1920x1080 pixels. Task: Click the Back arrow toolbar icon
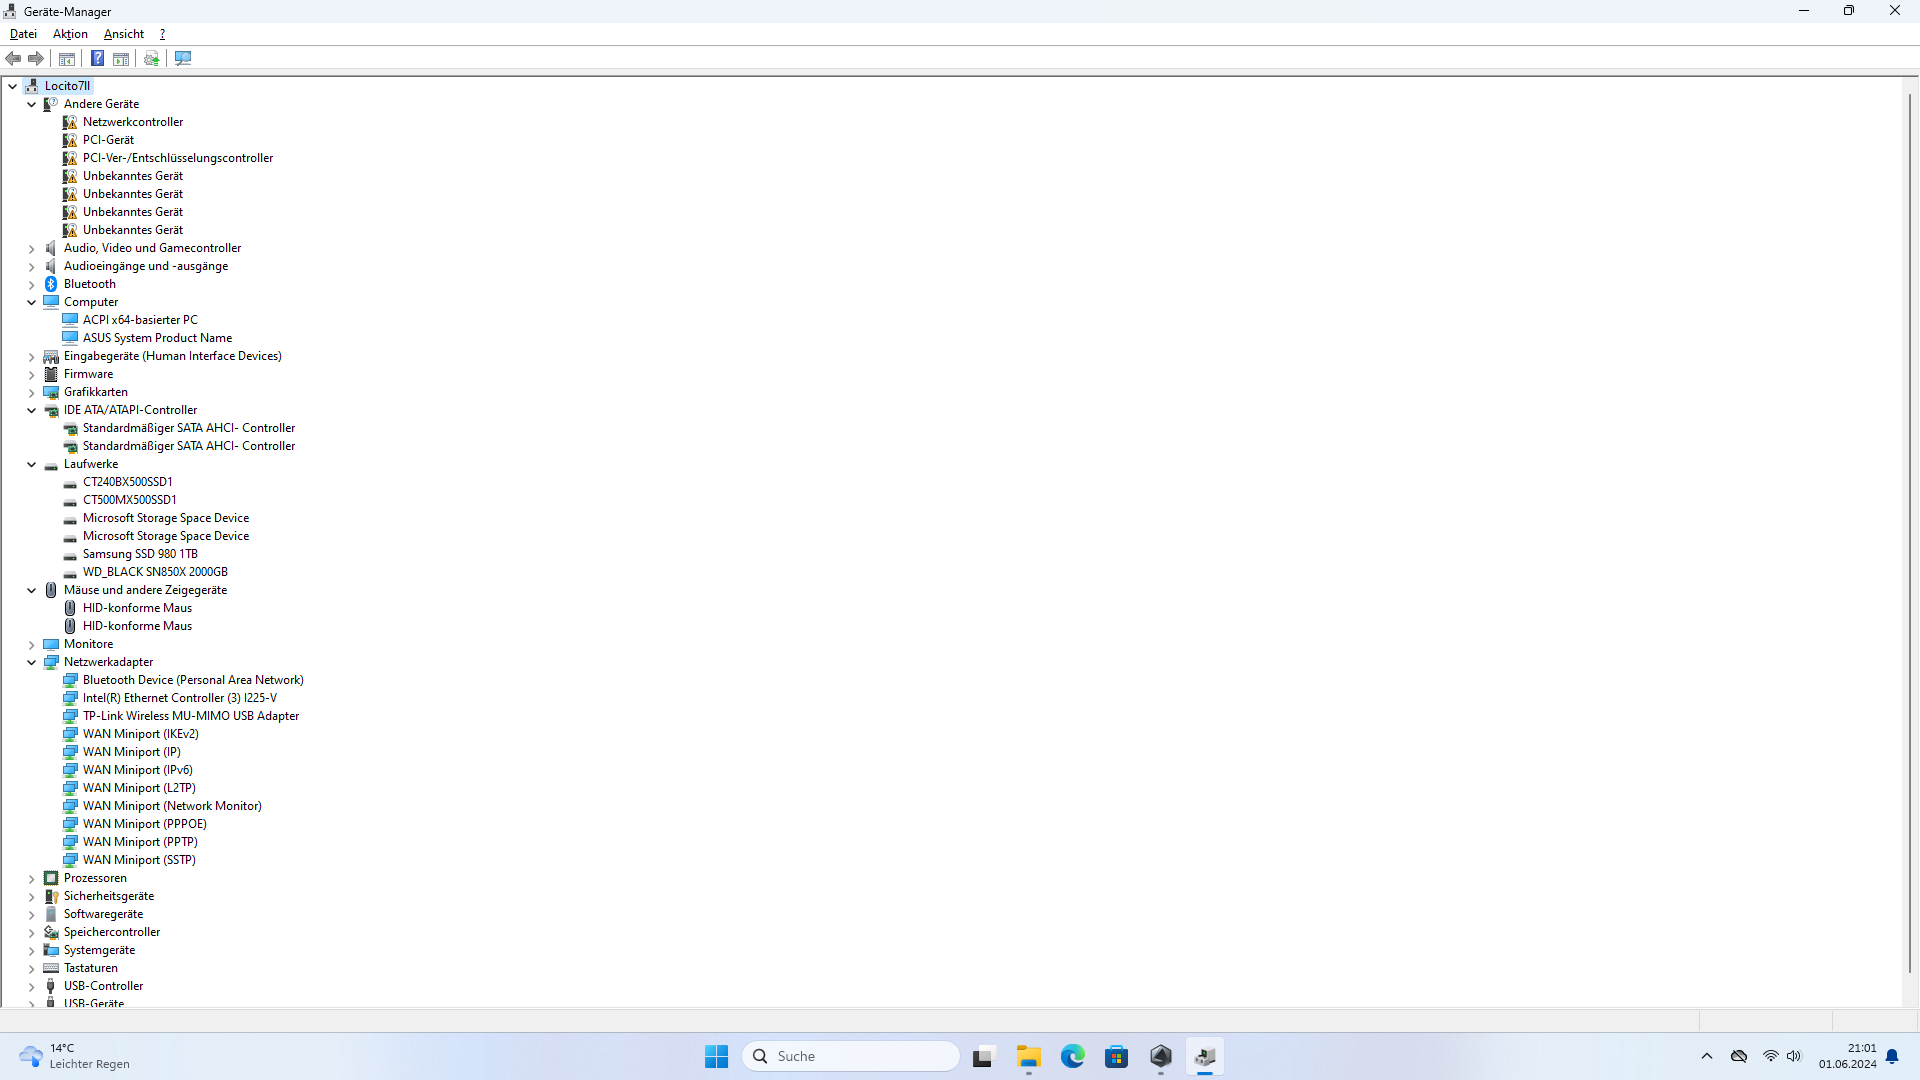13,59
